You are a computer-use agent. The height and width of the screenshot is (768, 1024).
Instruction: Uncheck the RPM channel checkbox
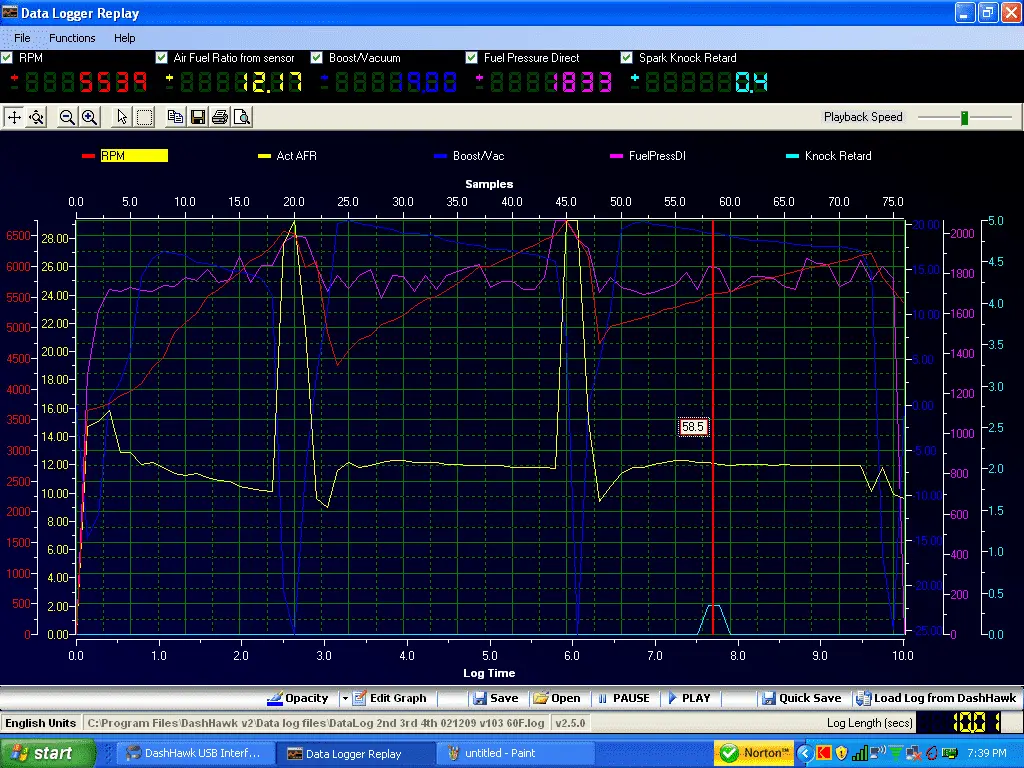point(7,57)
